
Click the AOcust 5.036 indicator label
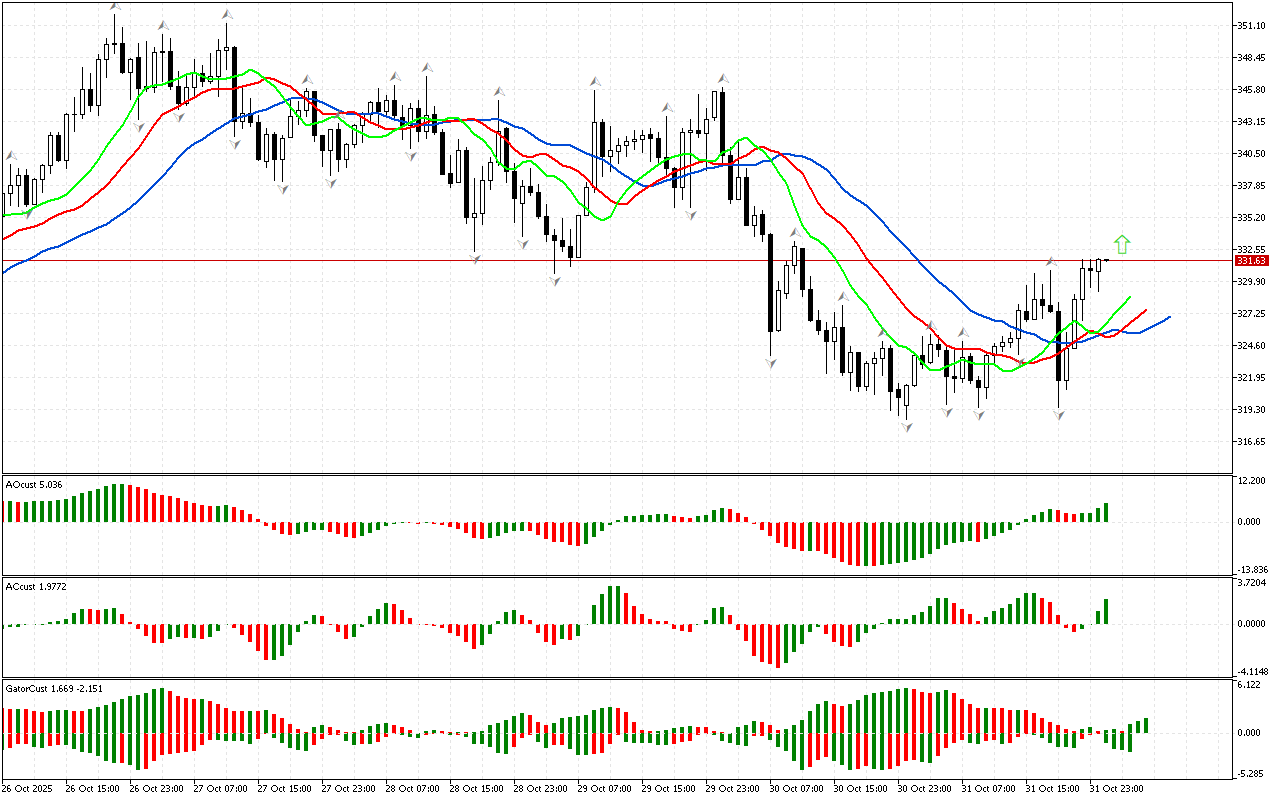34,484
